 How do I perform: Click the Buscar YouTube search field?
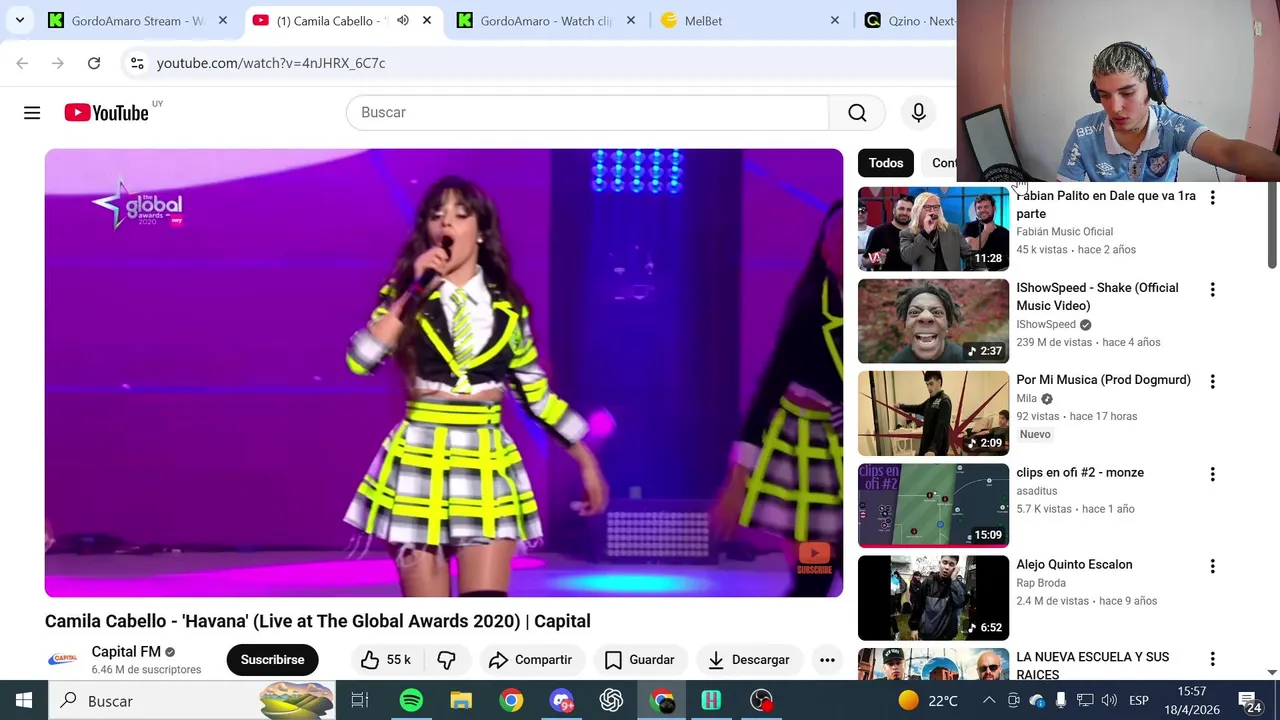(588, 113)
